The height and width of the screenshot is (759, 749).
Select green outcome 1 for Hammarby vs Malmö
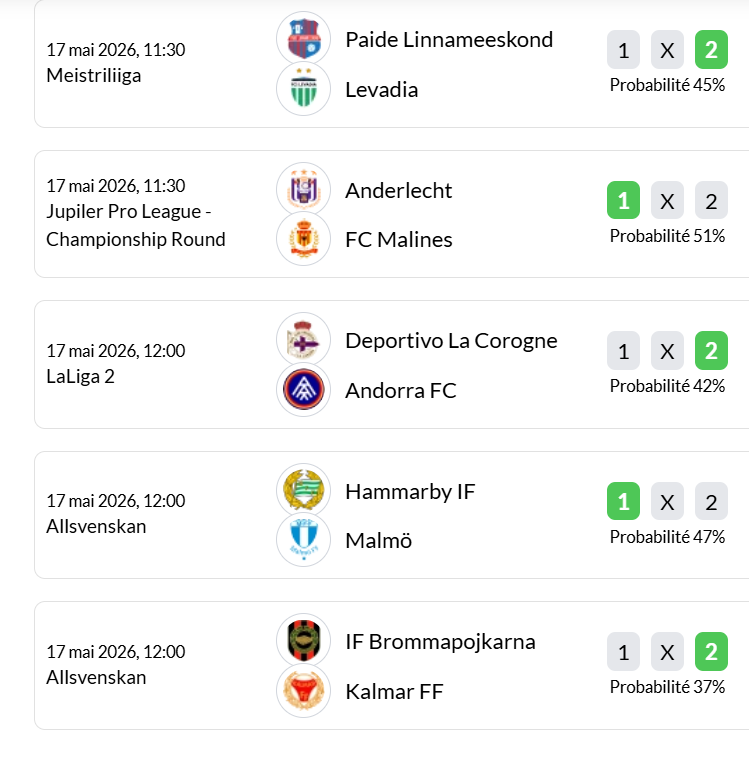[x=624, y=501]
